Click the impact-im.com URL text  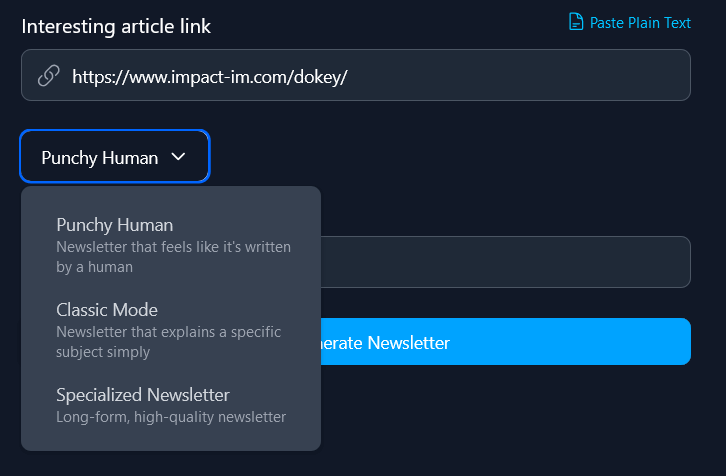click(209, 76)
